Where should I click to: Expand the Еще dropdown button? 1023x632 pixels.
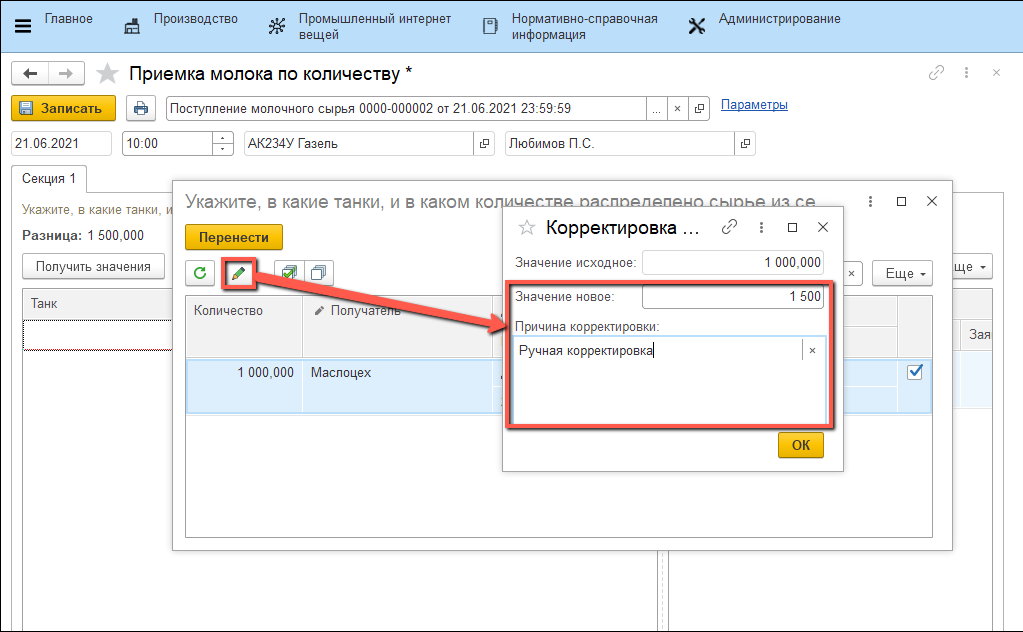902,272
